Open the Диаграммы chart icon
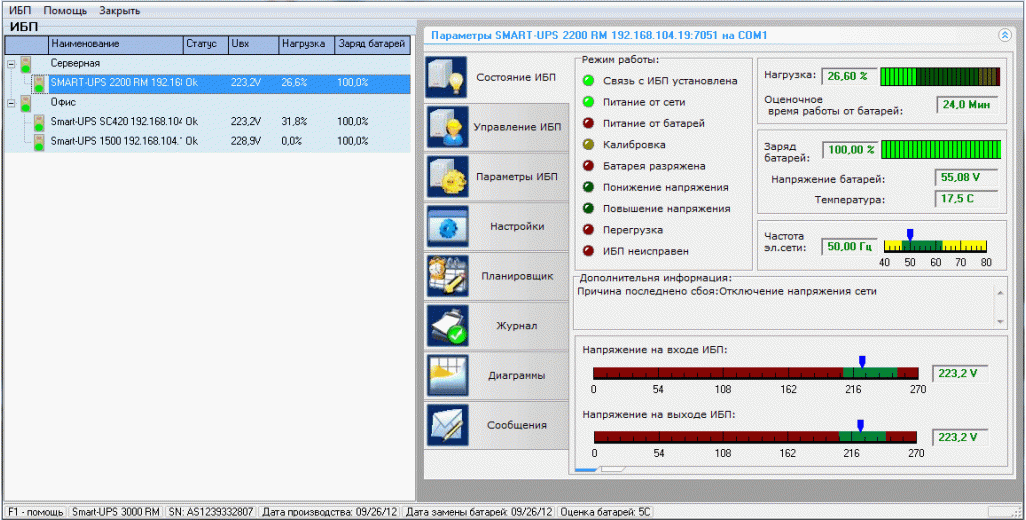Image resolution: width=1026 pixels, height=520 pixels. click(x=447, y=375)
